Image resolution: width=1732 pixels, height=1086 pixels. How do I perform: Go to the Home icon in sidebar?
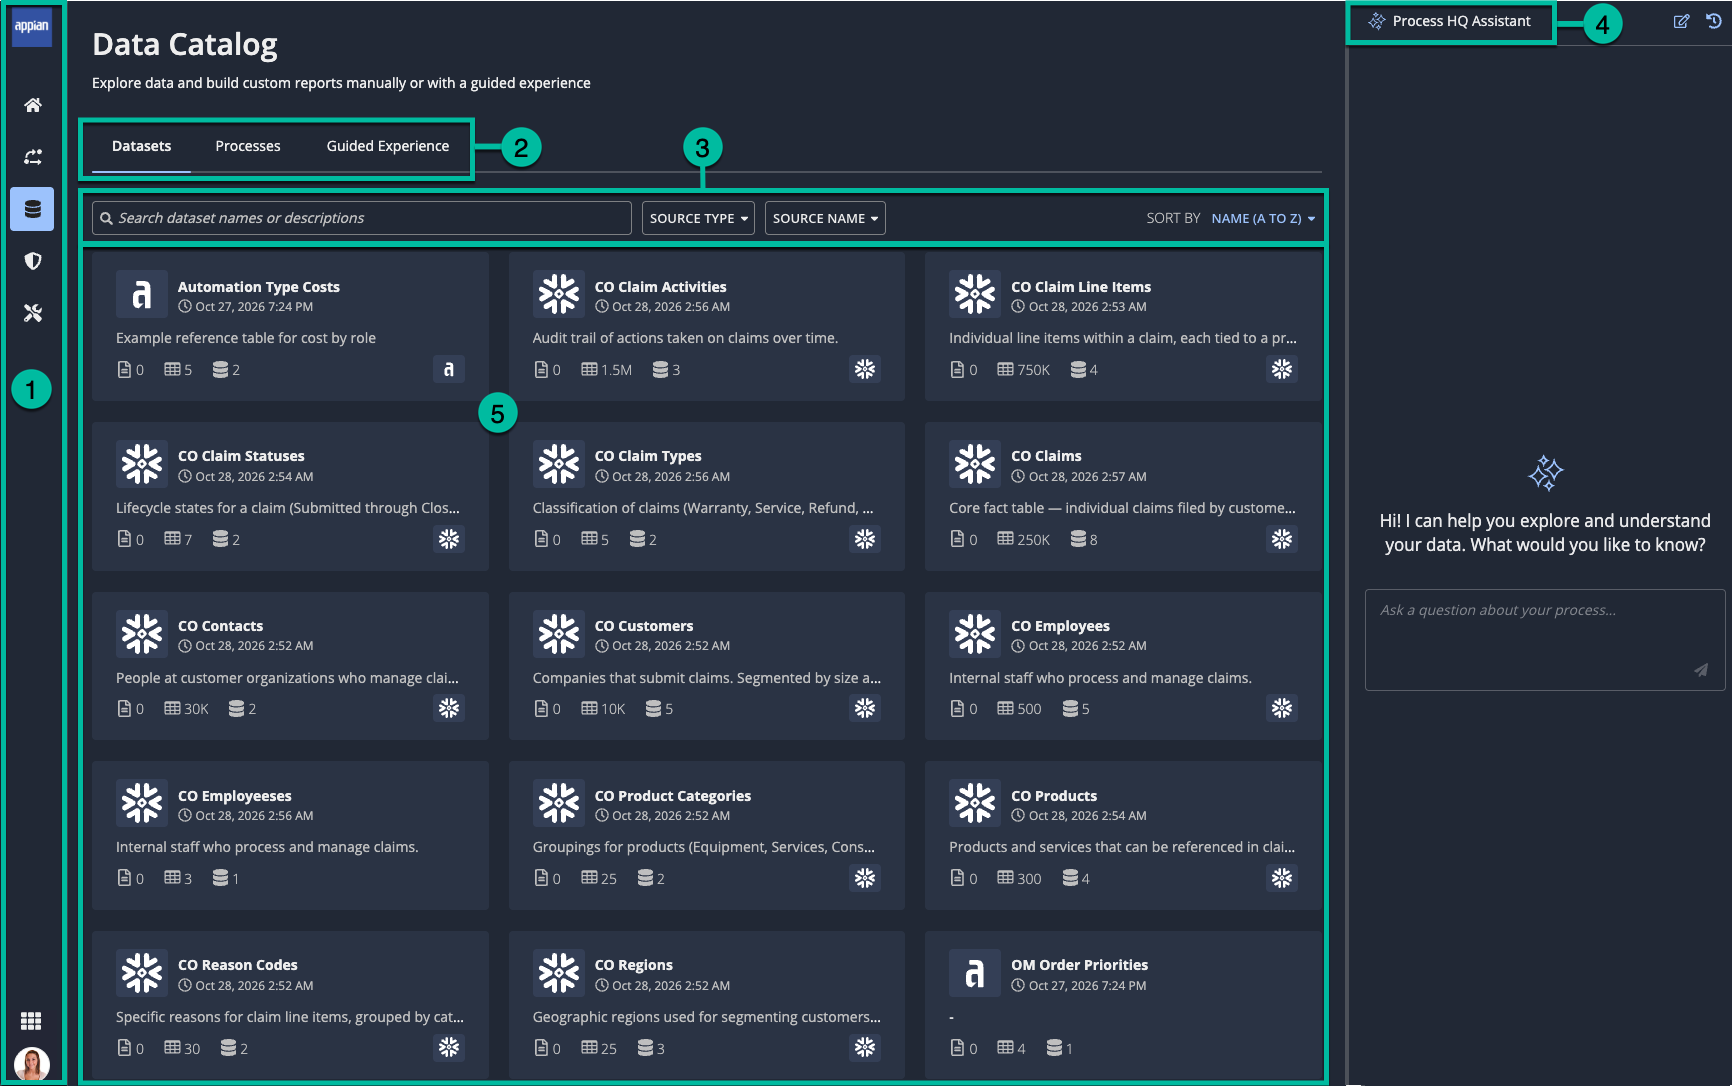pyautogui.click(x=33, y=105)
